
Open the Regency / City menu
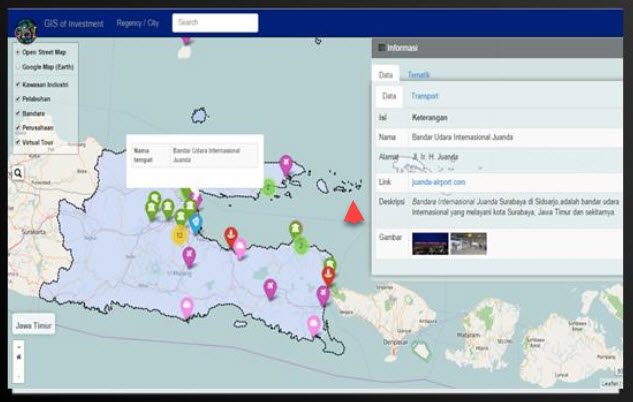click(x=138, y=23)
